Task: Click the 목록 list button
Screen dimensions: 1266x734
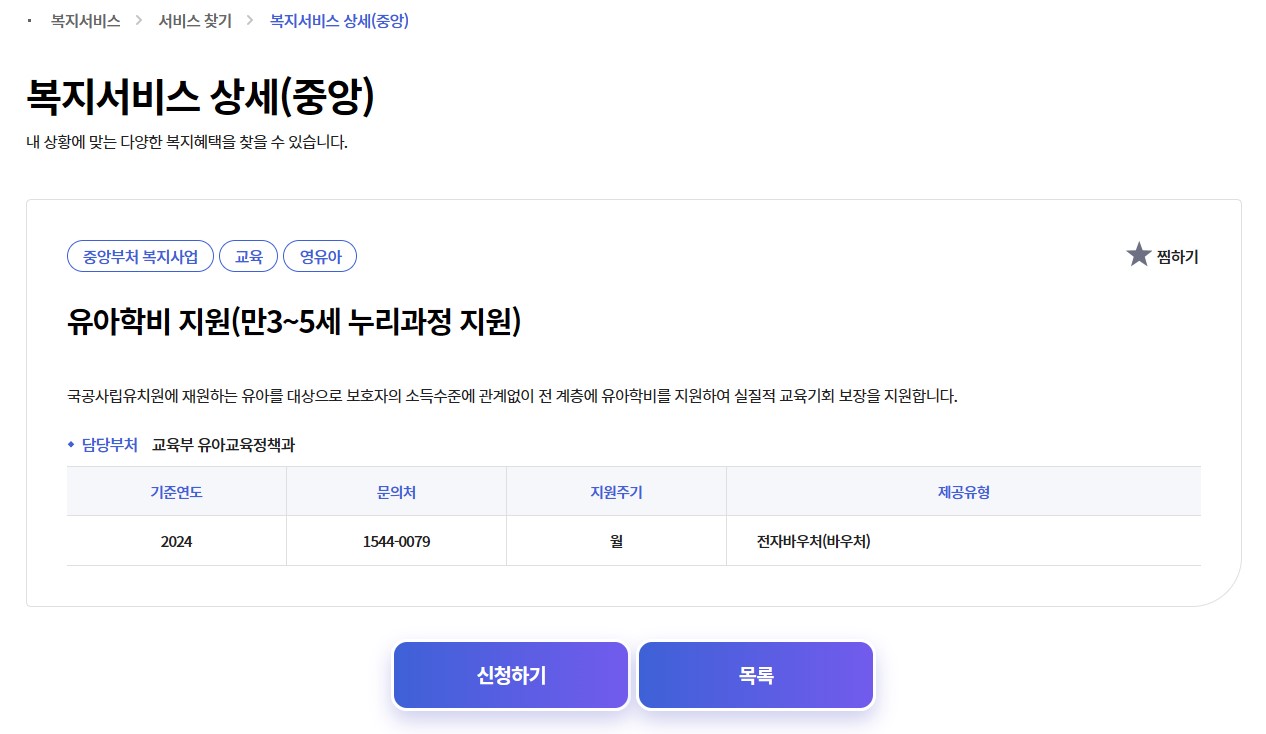Action: [x=756, y=674]
